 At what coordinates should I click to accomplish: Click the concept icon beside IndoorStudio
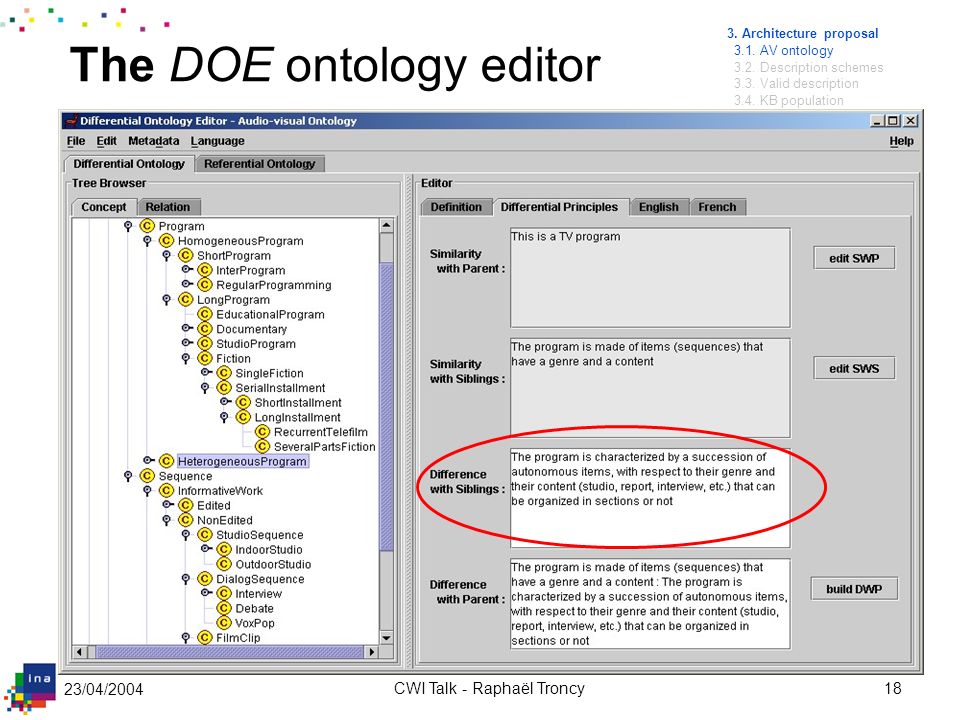pos(224,549)
